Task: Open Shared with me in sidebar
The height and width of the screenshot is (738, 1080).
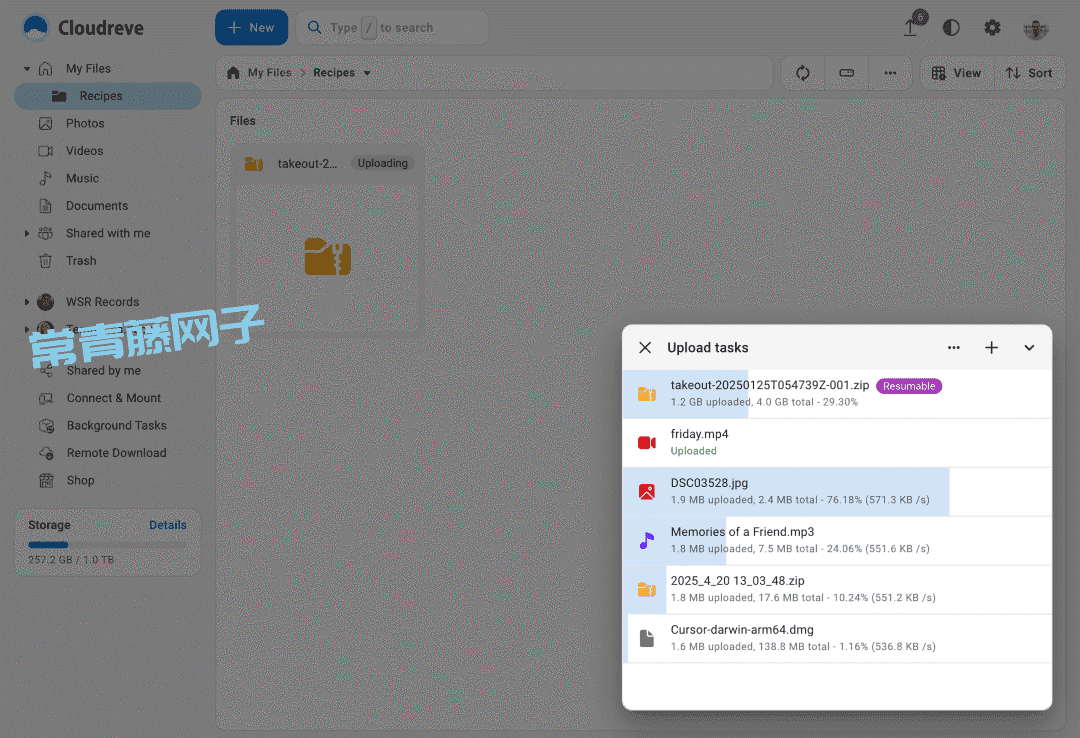Action: (x=108, y=234)
